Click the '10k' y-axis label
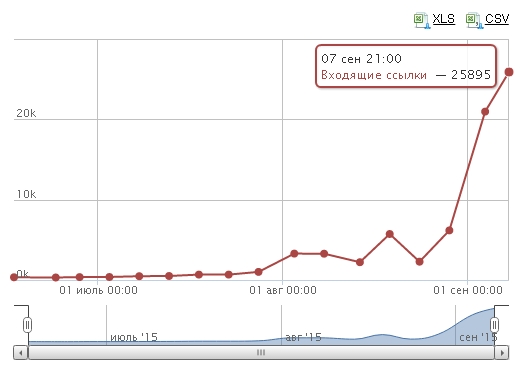 coord(26,194)
